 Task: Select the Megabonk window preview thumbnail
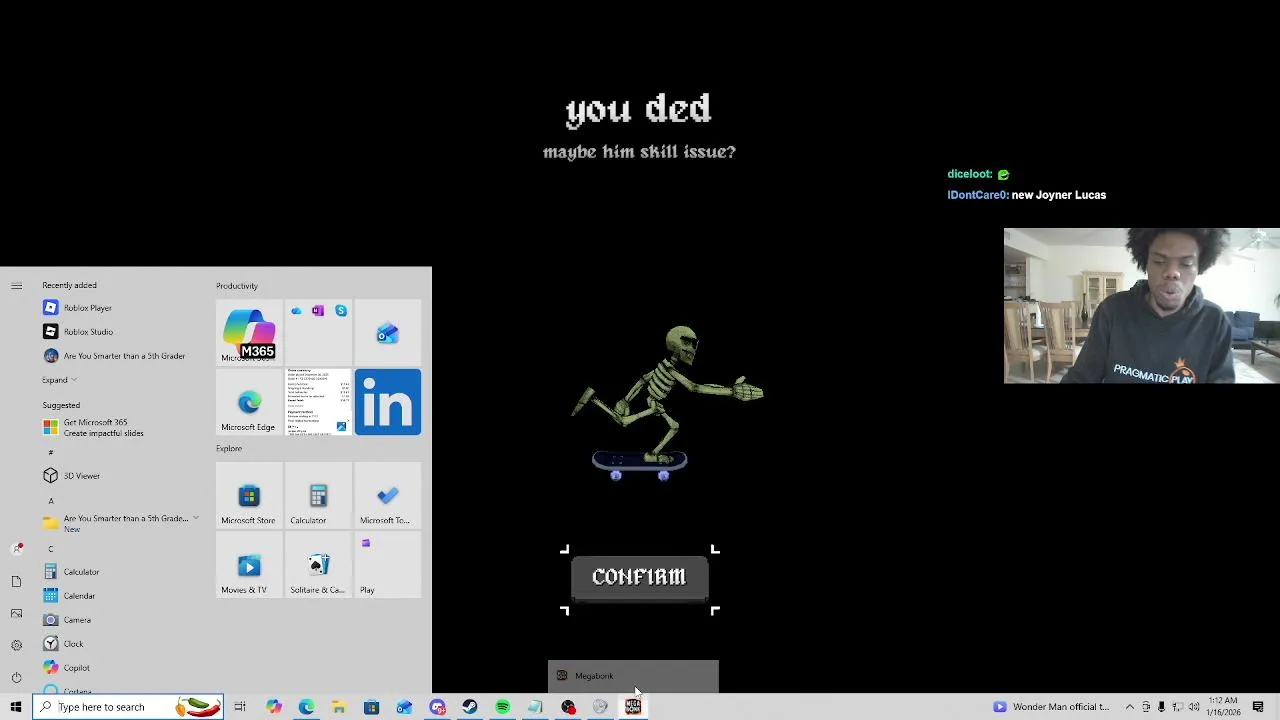(633, 676)
